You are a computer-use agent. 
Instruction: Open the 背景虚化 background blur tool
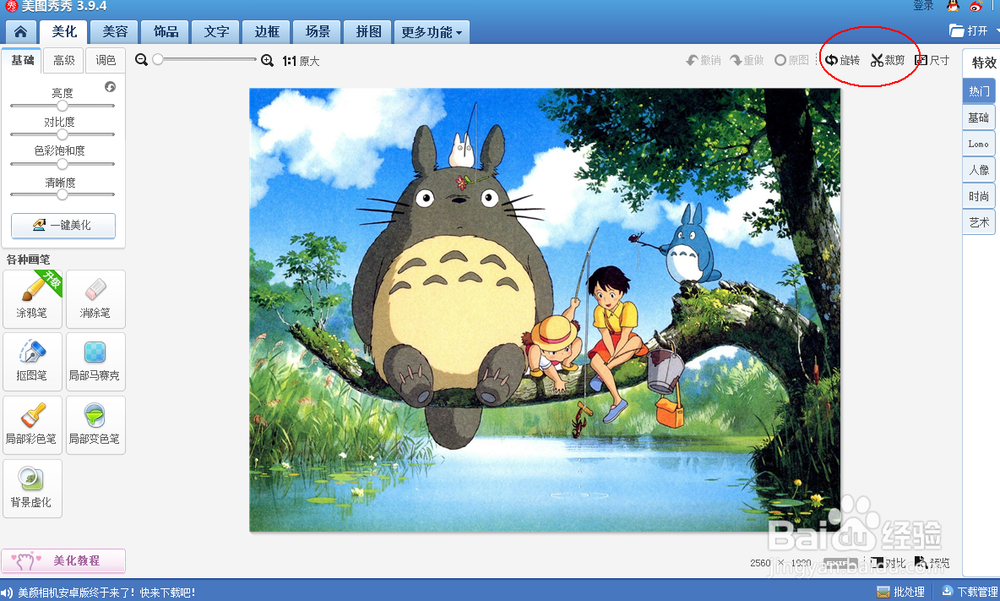point(32,488)
